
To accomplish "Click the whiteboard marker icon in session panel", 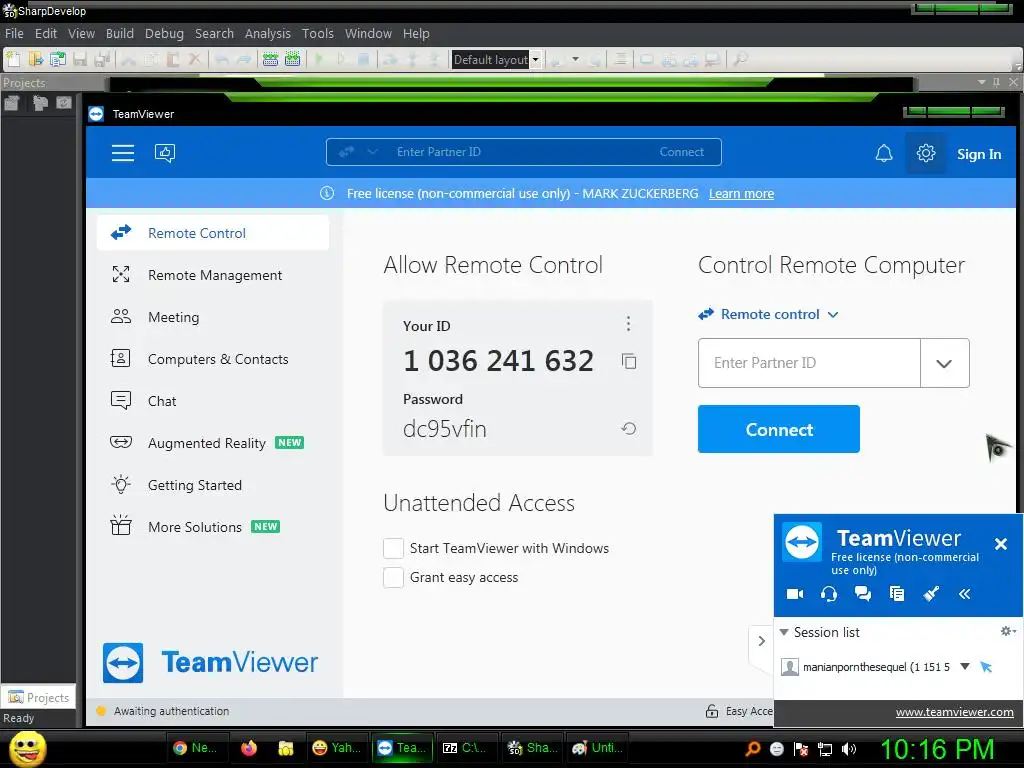I will click(x=931, y=594).
